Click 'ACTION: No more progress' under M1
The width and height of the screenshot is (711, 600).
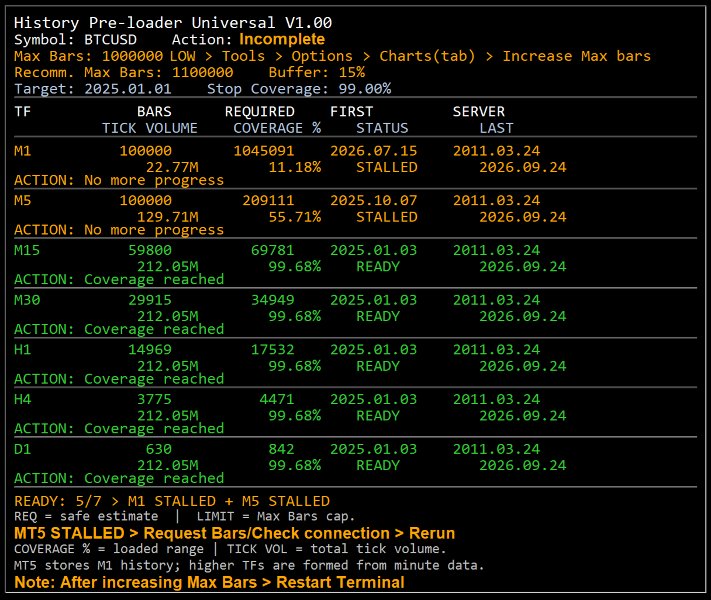point(119,180)
